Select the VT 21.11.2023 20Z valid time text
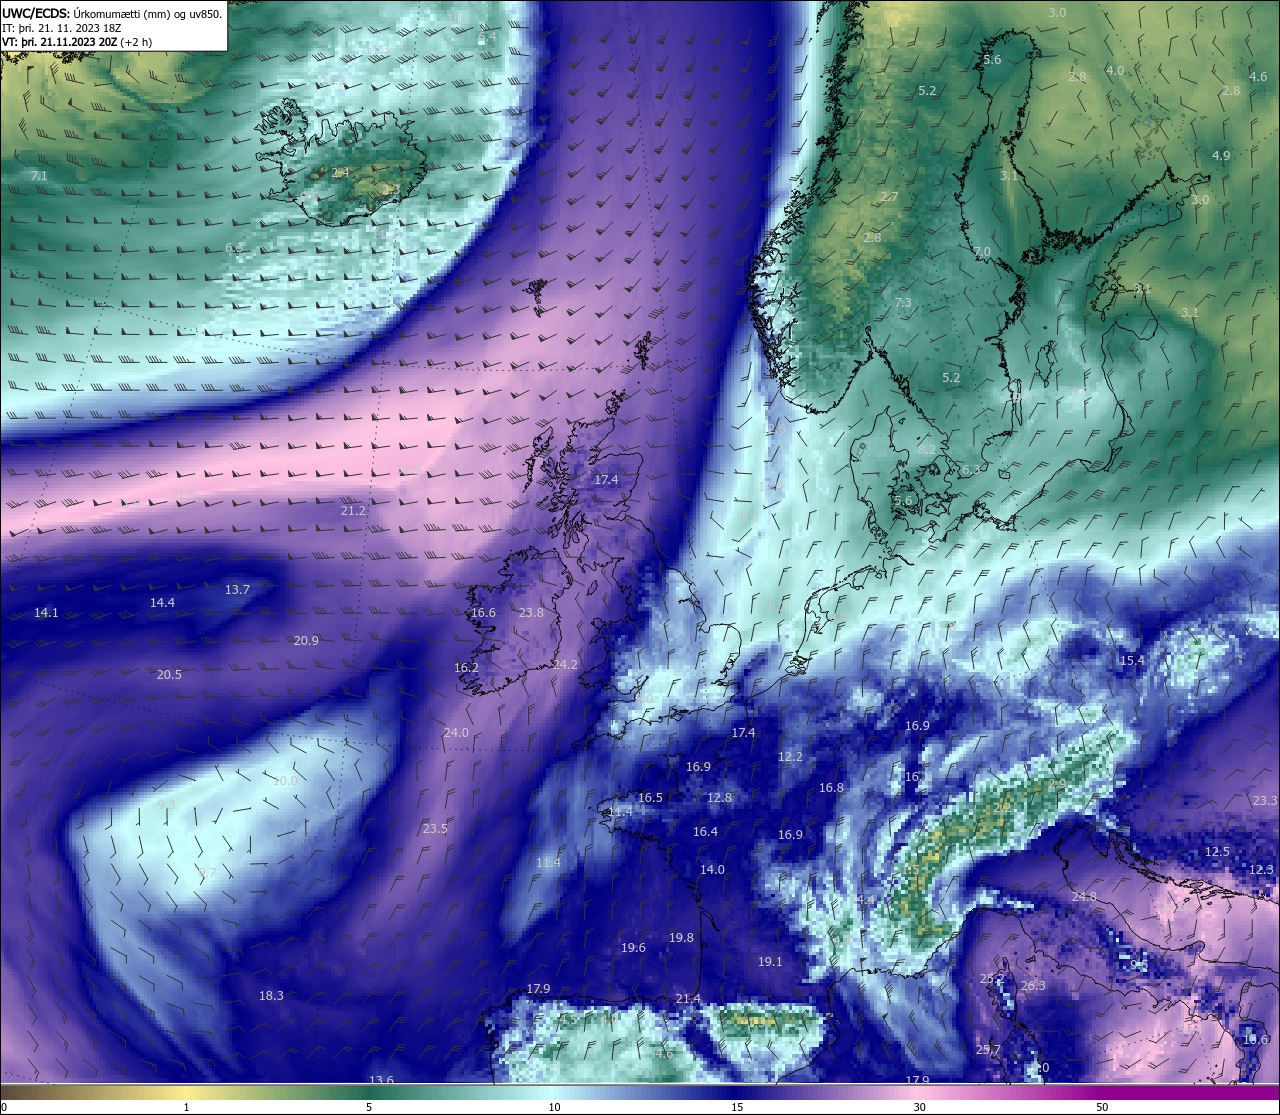 pos(77,42)
